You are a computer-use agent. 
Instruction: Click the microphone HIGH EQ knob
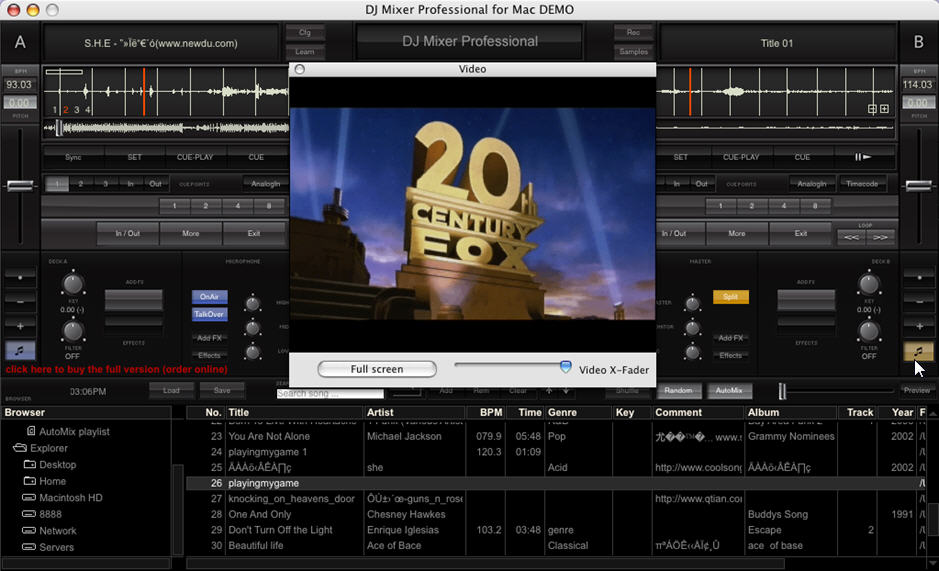(253, 304)
